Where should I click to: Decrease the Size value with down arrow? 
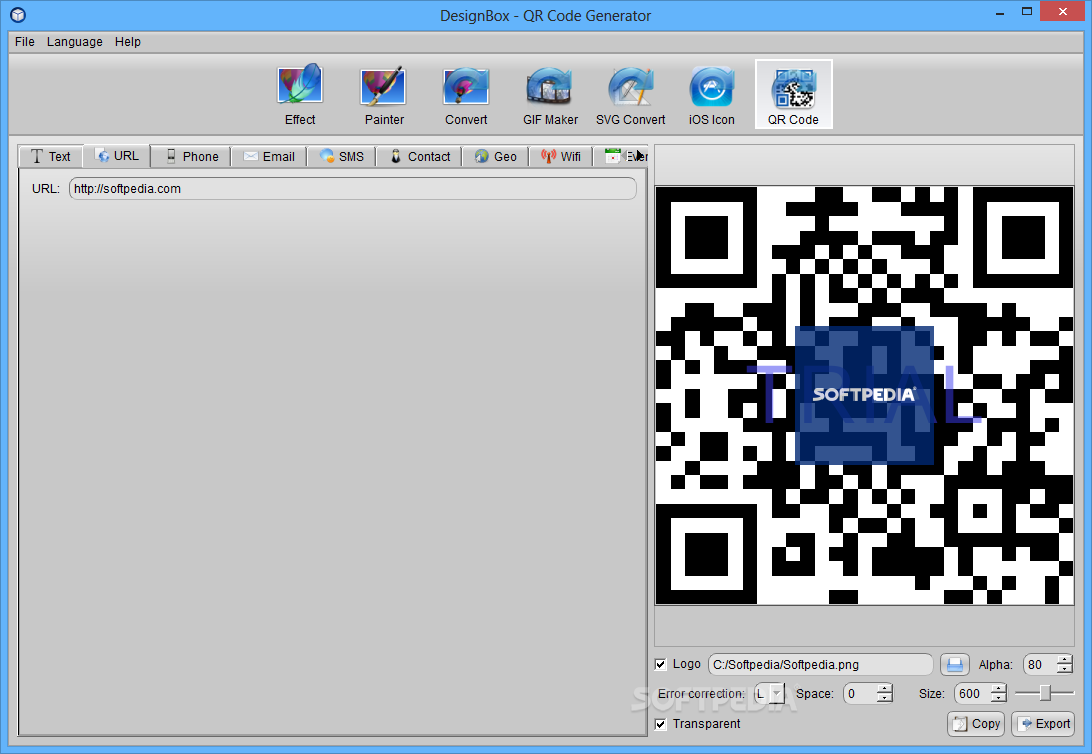tap(999, 698)
